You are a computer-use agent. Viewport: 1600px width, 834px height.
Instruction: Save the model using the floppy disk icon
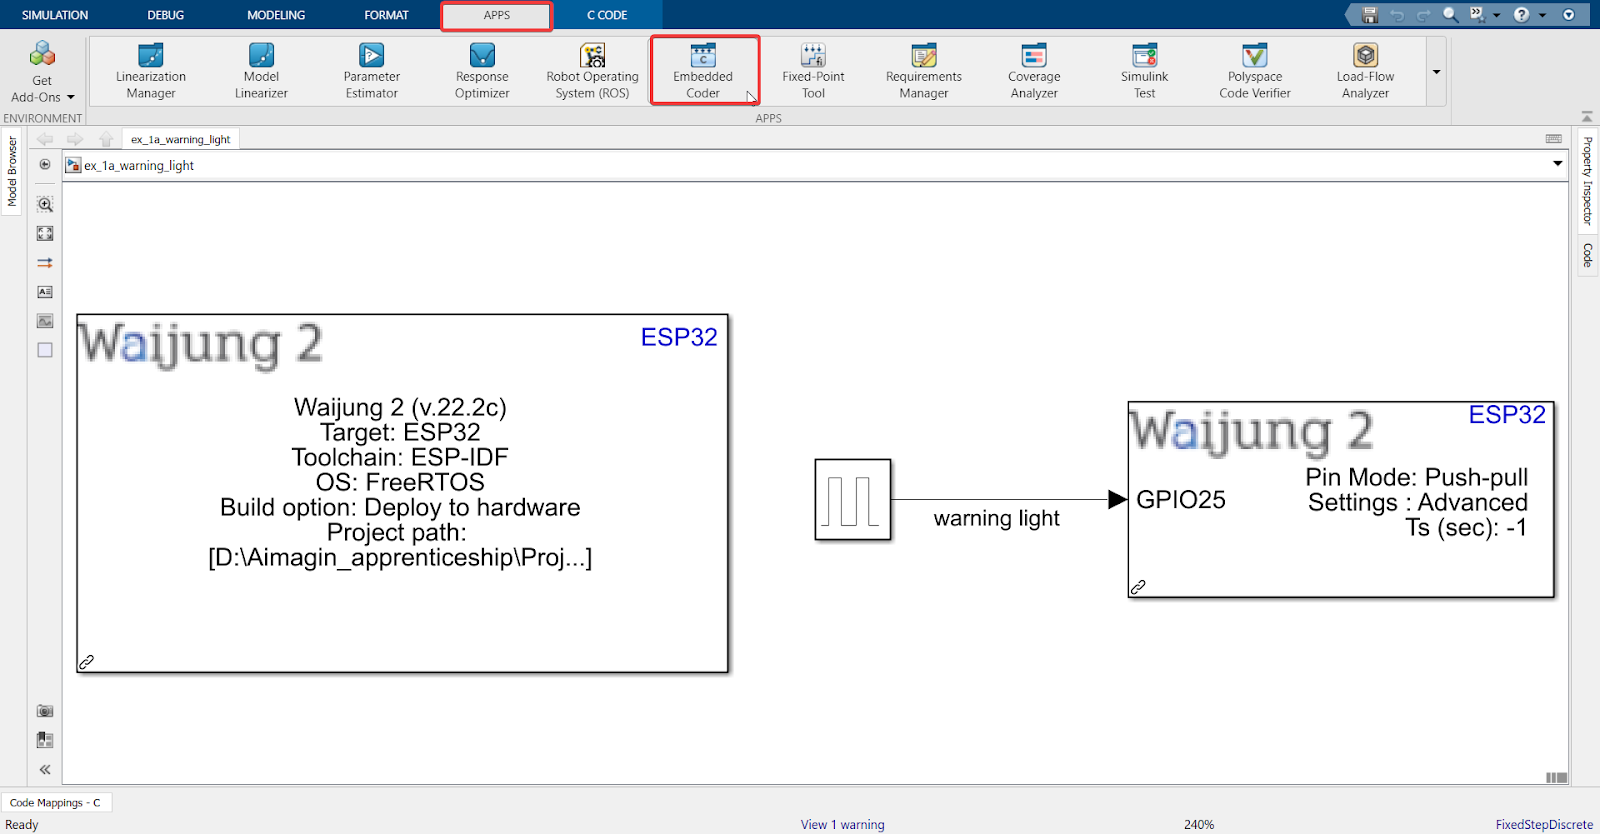(x=1370, y=15)
